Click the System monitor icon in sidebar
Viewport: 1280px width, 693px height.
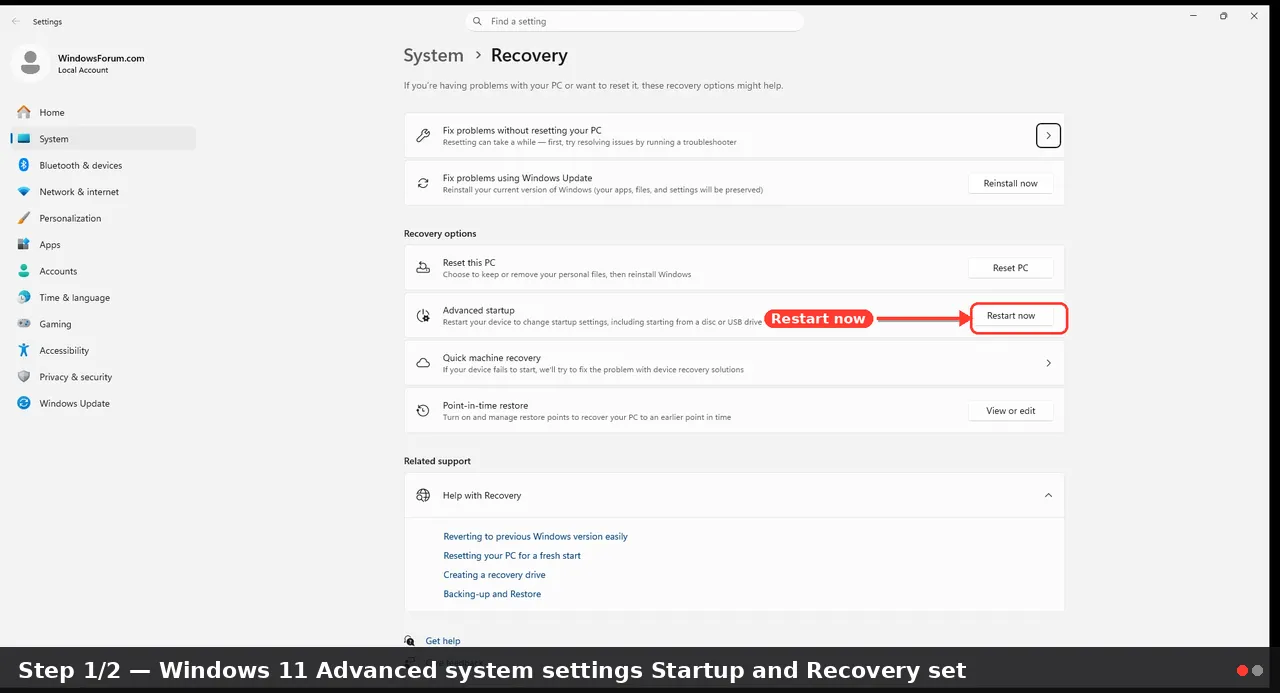pos(23,139)
